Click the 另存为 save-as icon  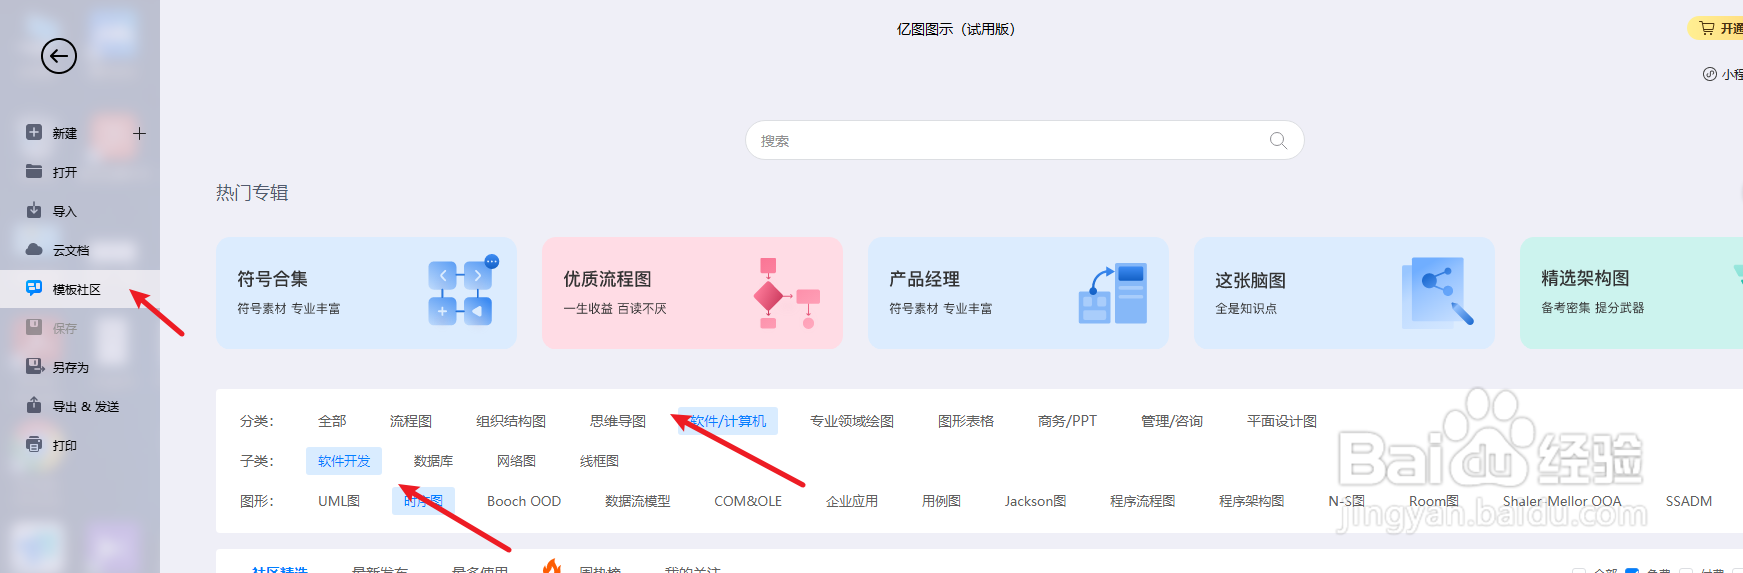(34, 366)
